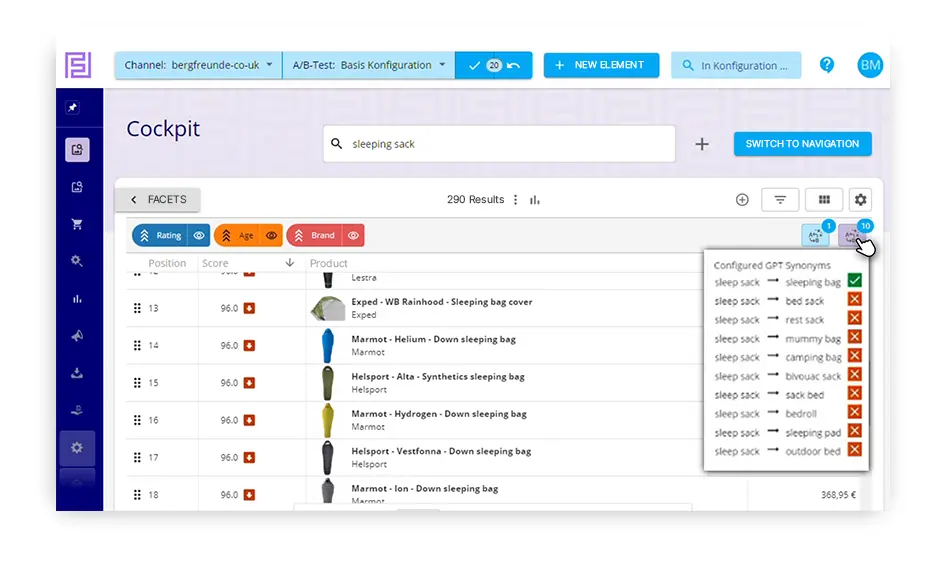Open the highlighted Cockpit sidebar icon
940x568 pixels.
(x=77, y=150)
